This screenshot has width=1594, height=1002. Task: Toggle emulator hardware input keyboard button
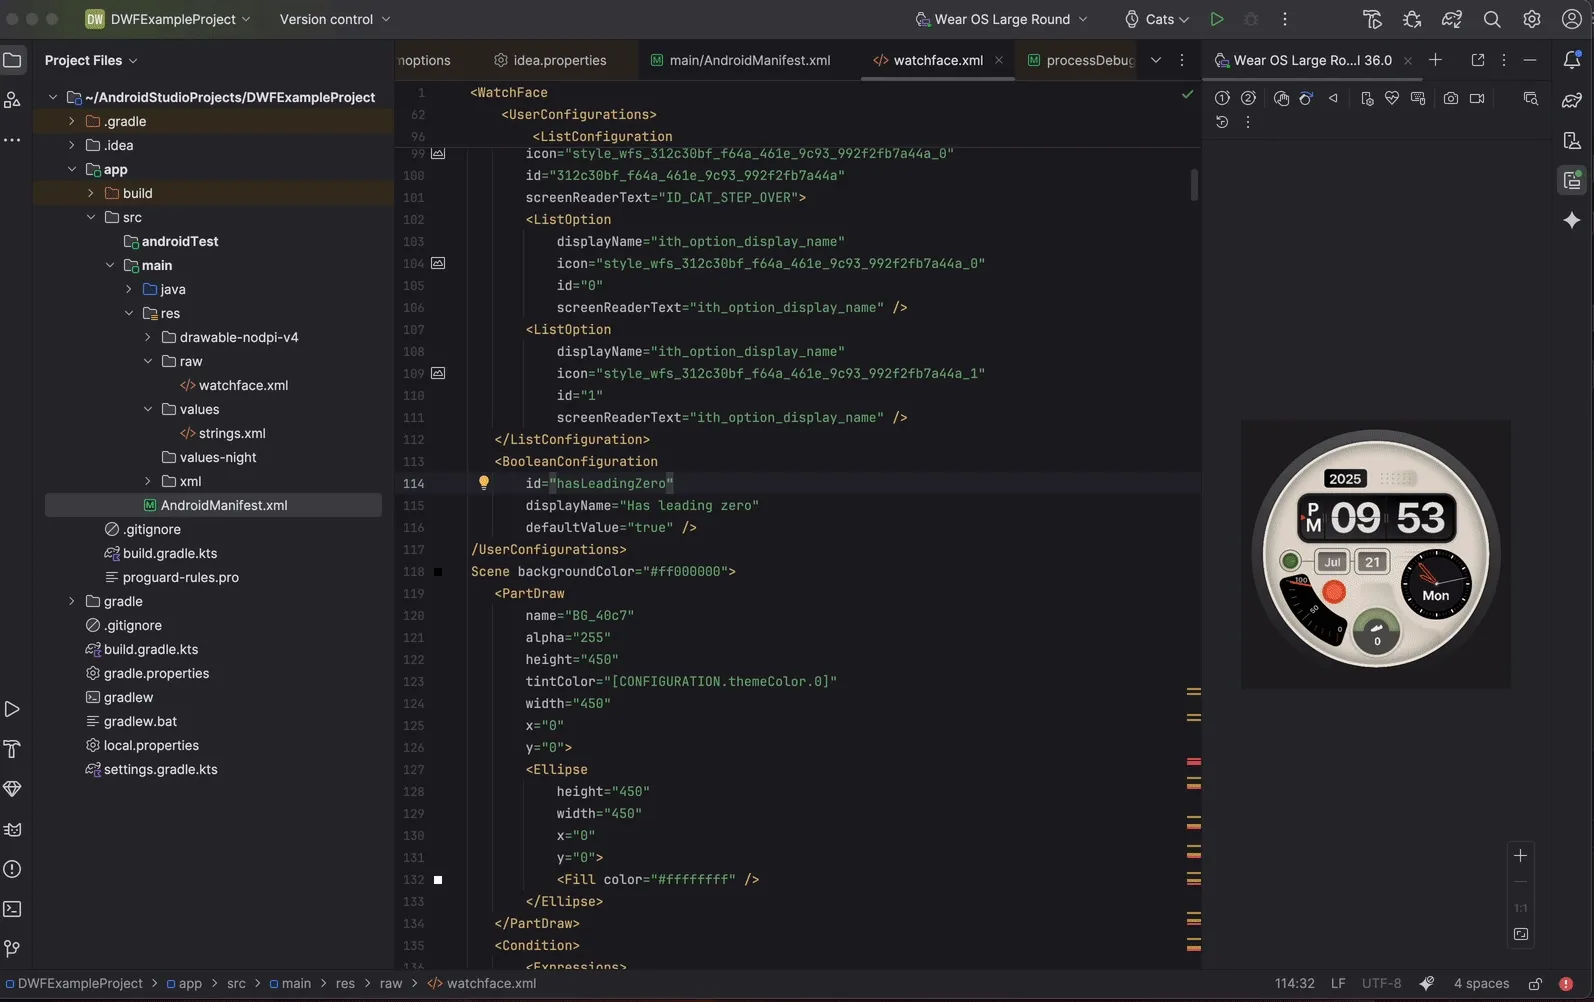click(x=1418, y=98)
